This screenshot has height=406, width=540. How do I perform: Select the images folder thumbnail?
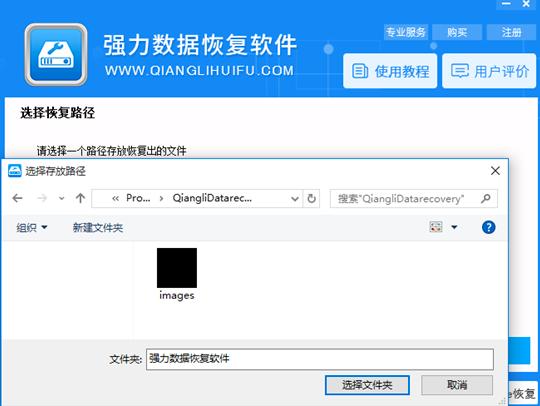tap(177, 268)
